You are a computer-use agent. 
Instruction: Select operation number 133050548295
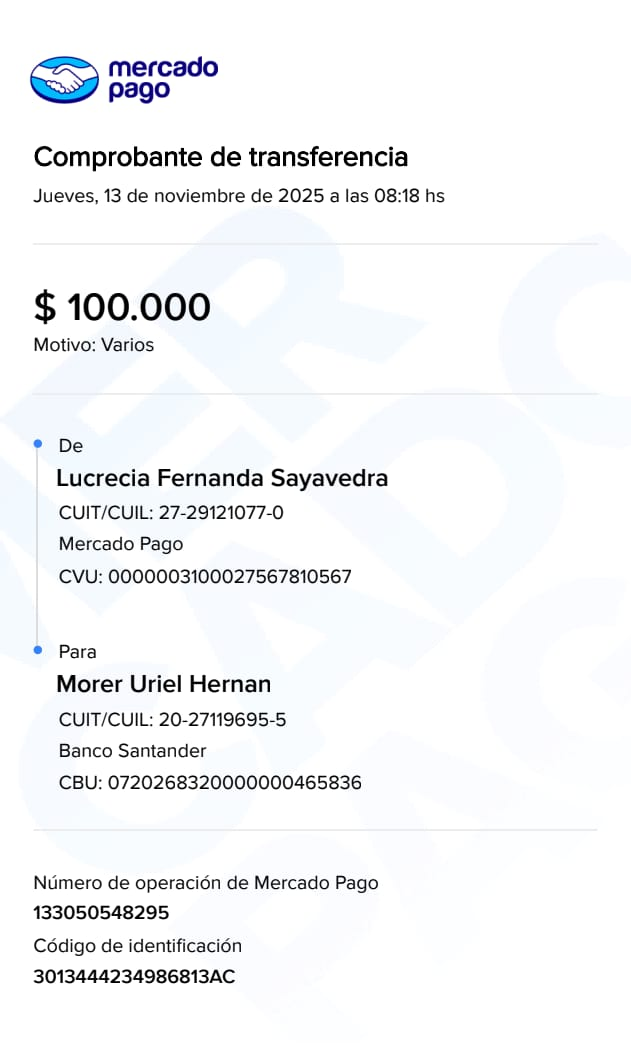click(101, 913)
